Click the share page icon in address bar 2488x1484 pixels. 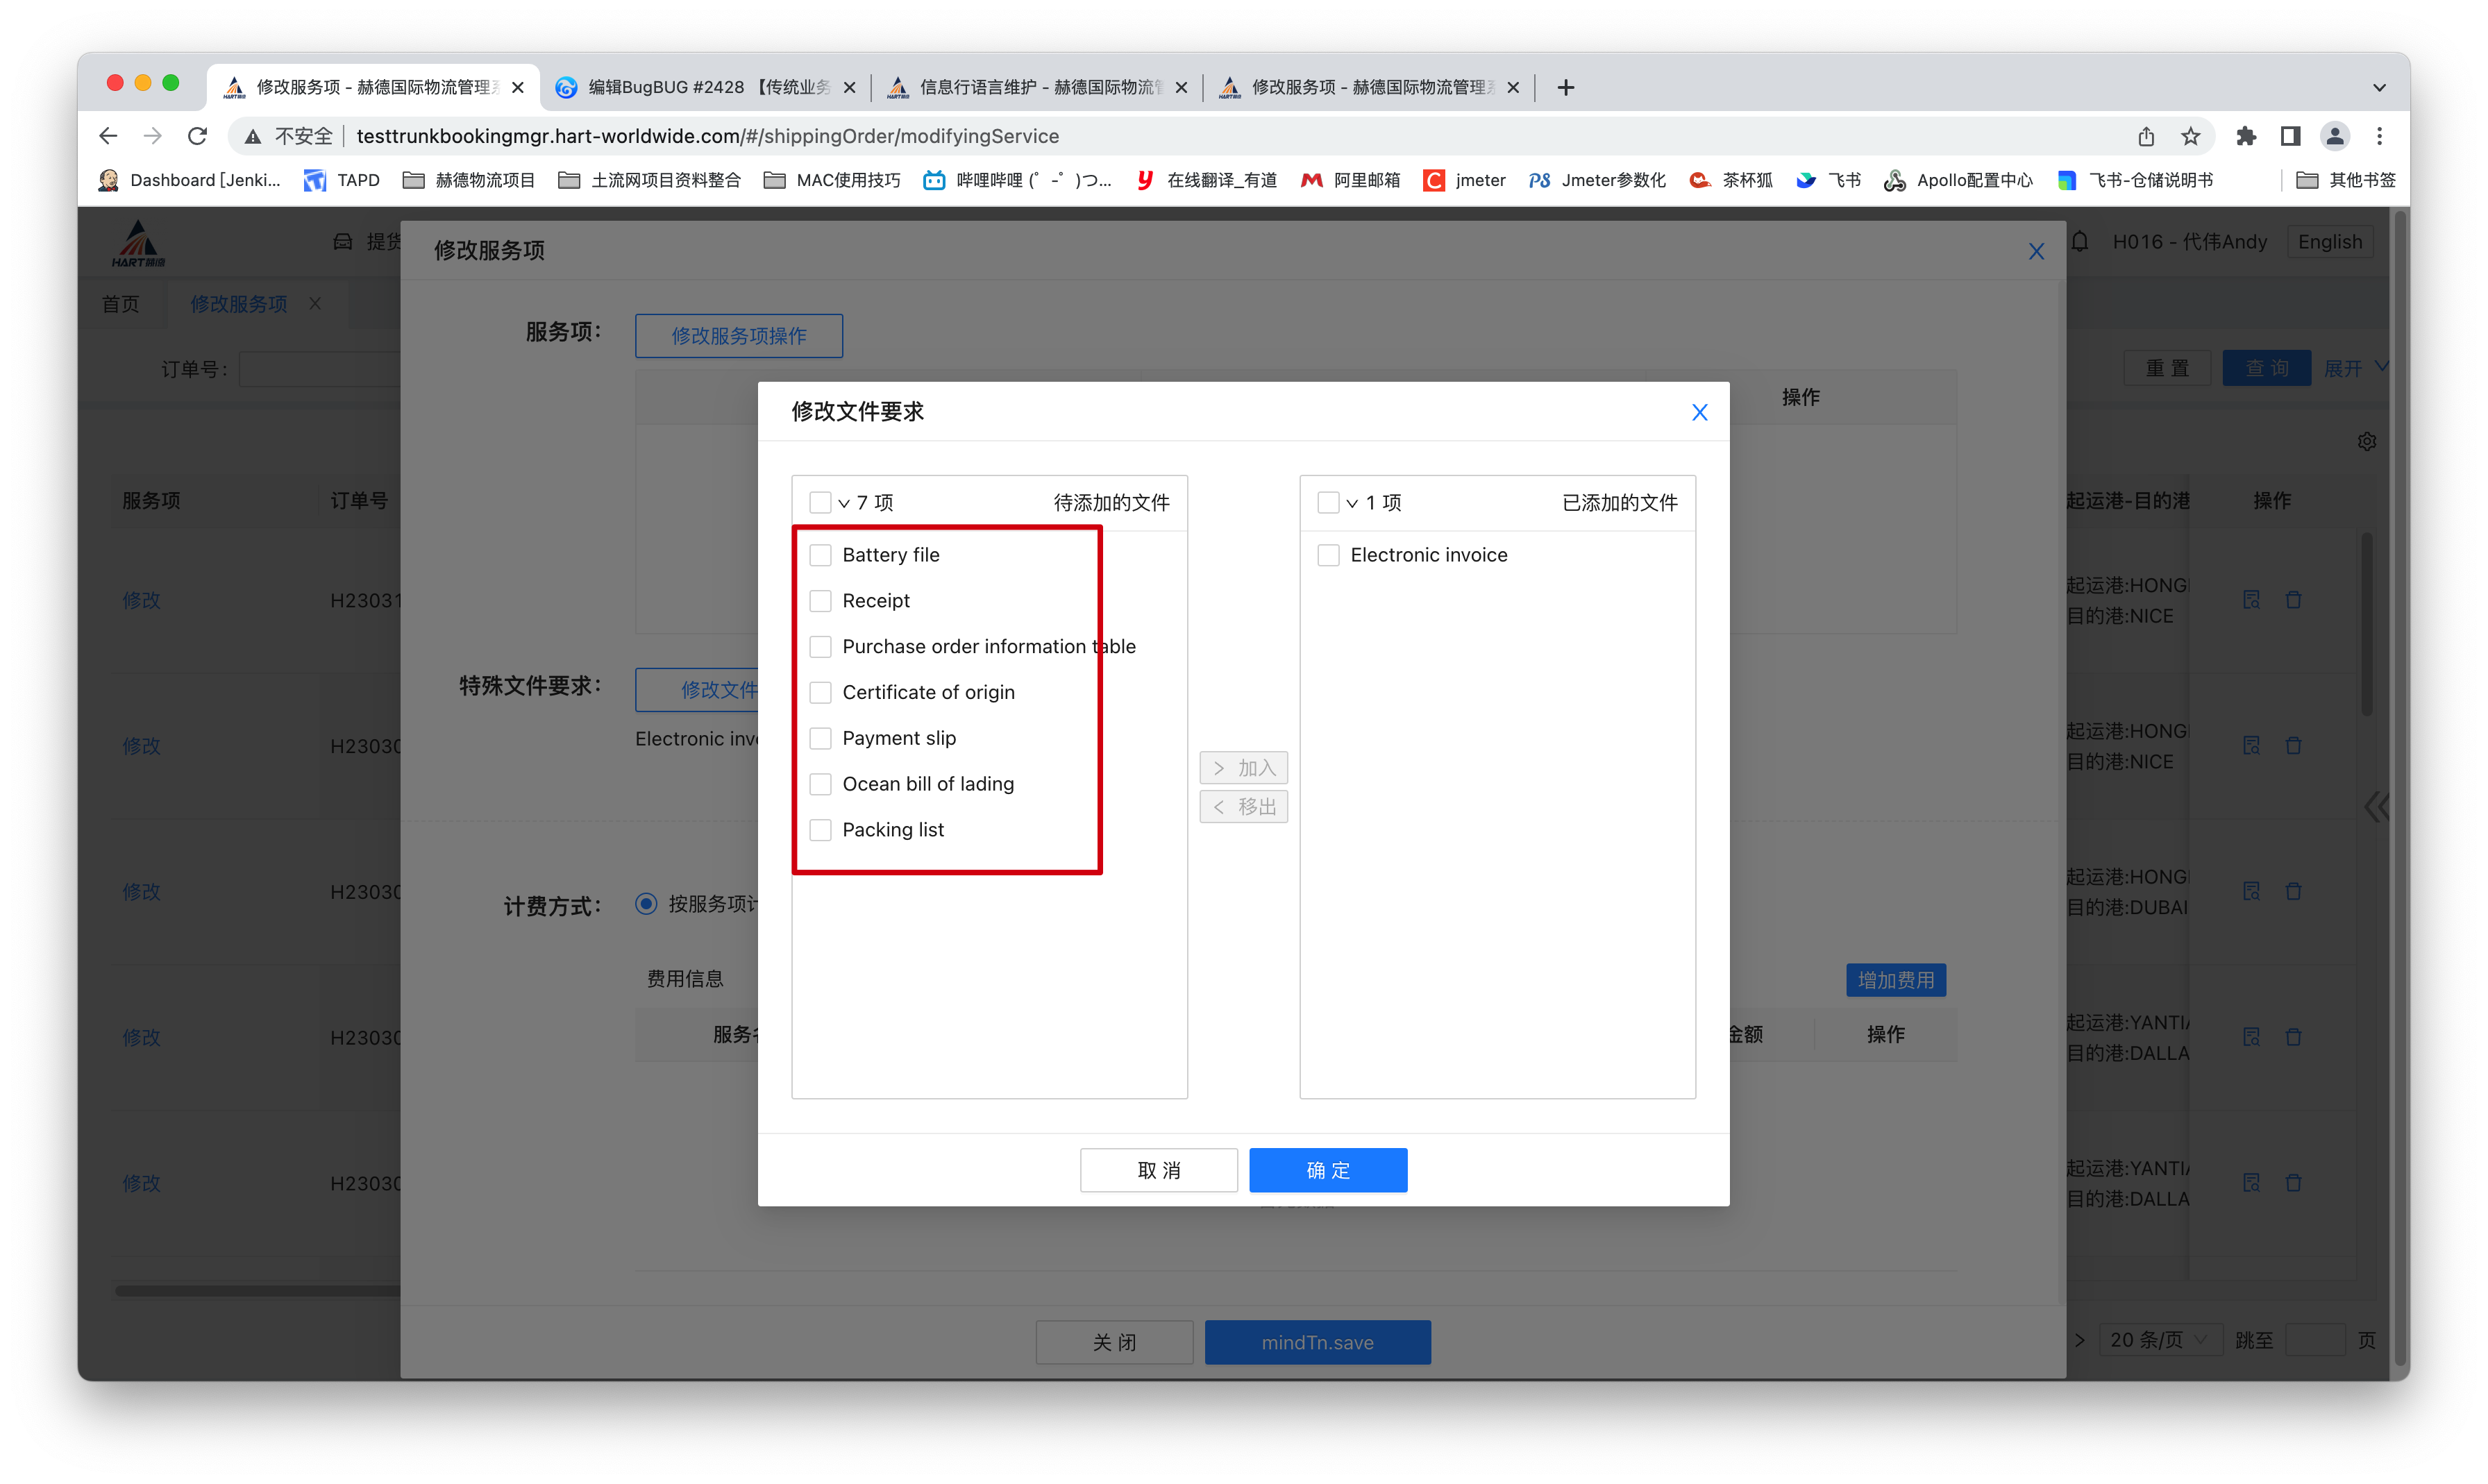pos(2146,136)
